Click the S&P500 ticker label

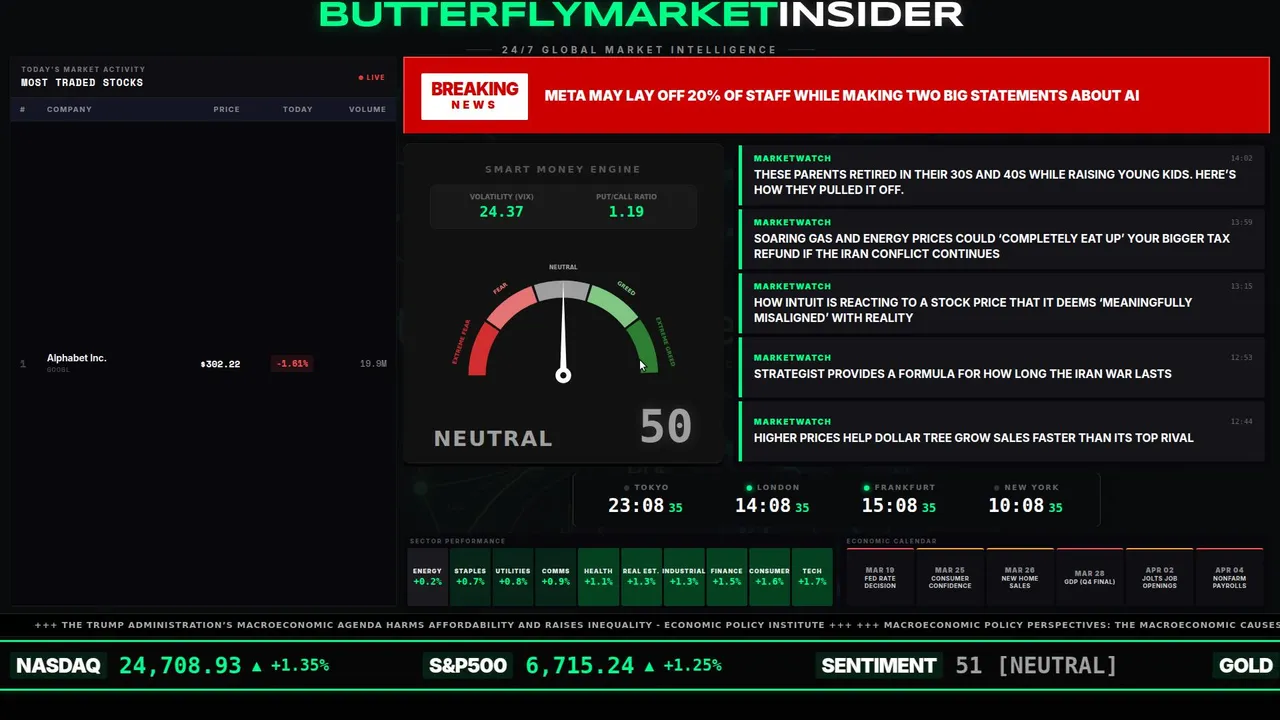tap(468, 665)
